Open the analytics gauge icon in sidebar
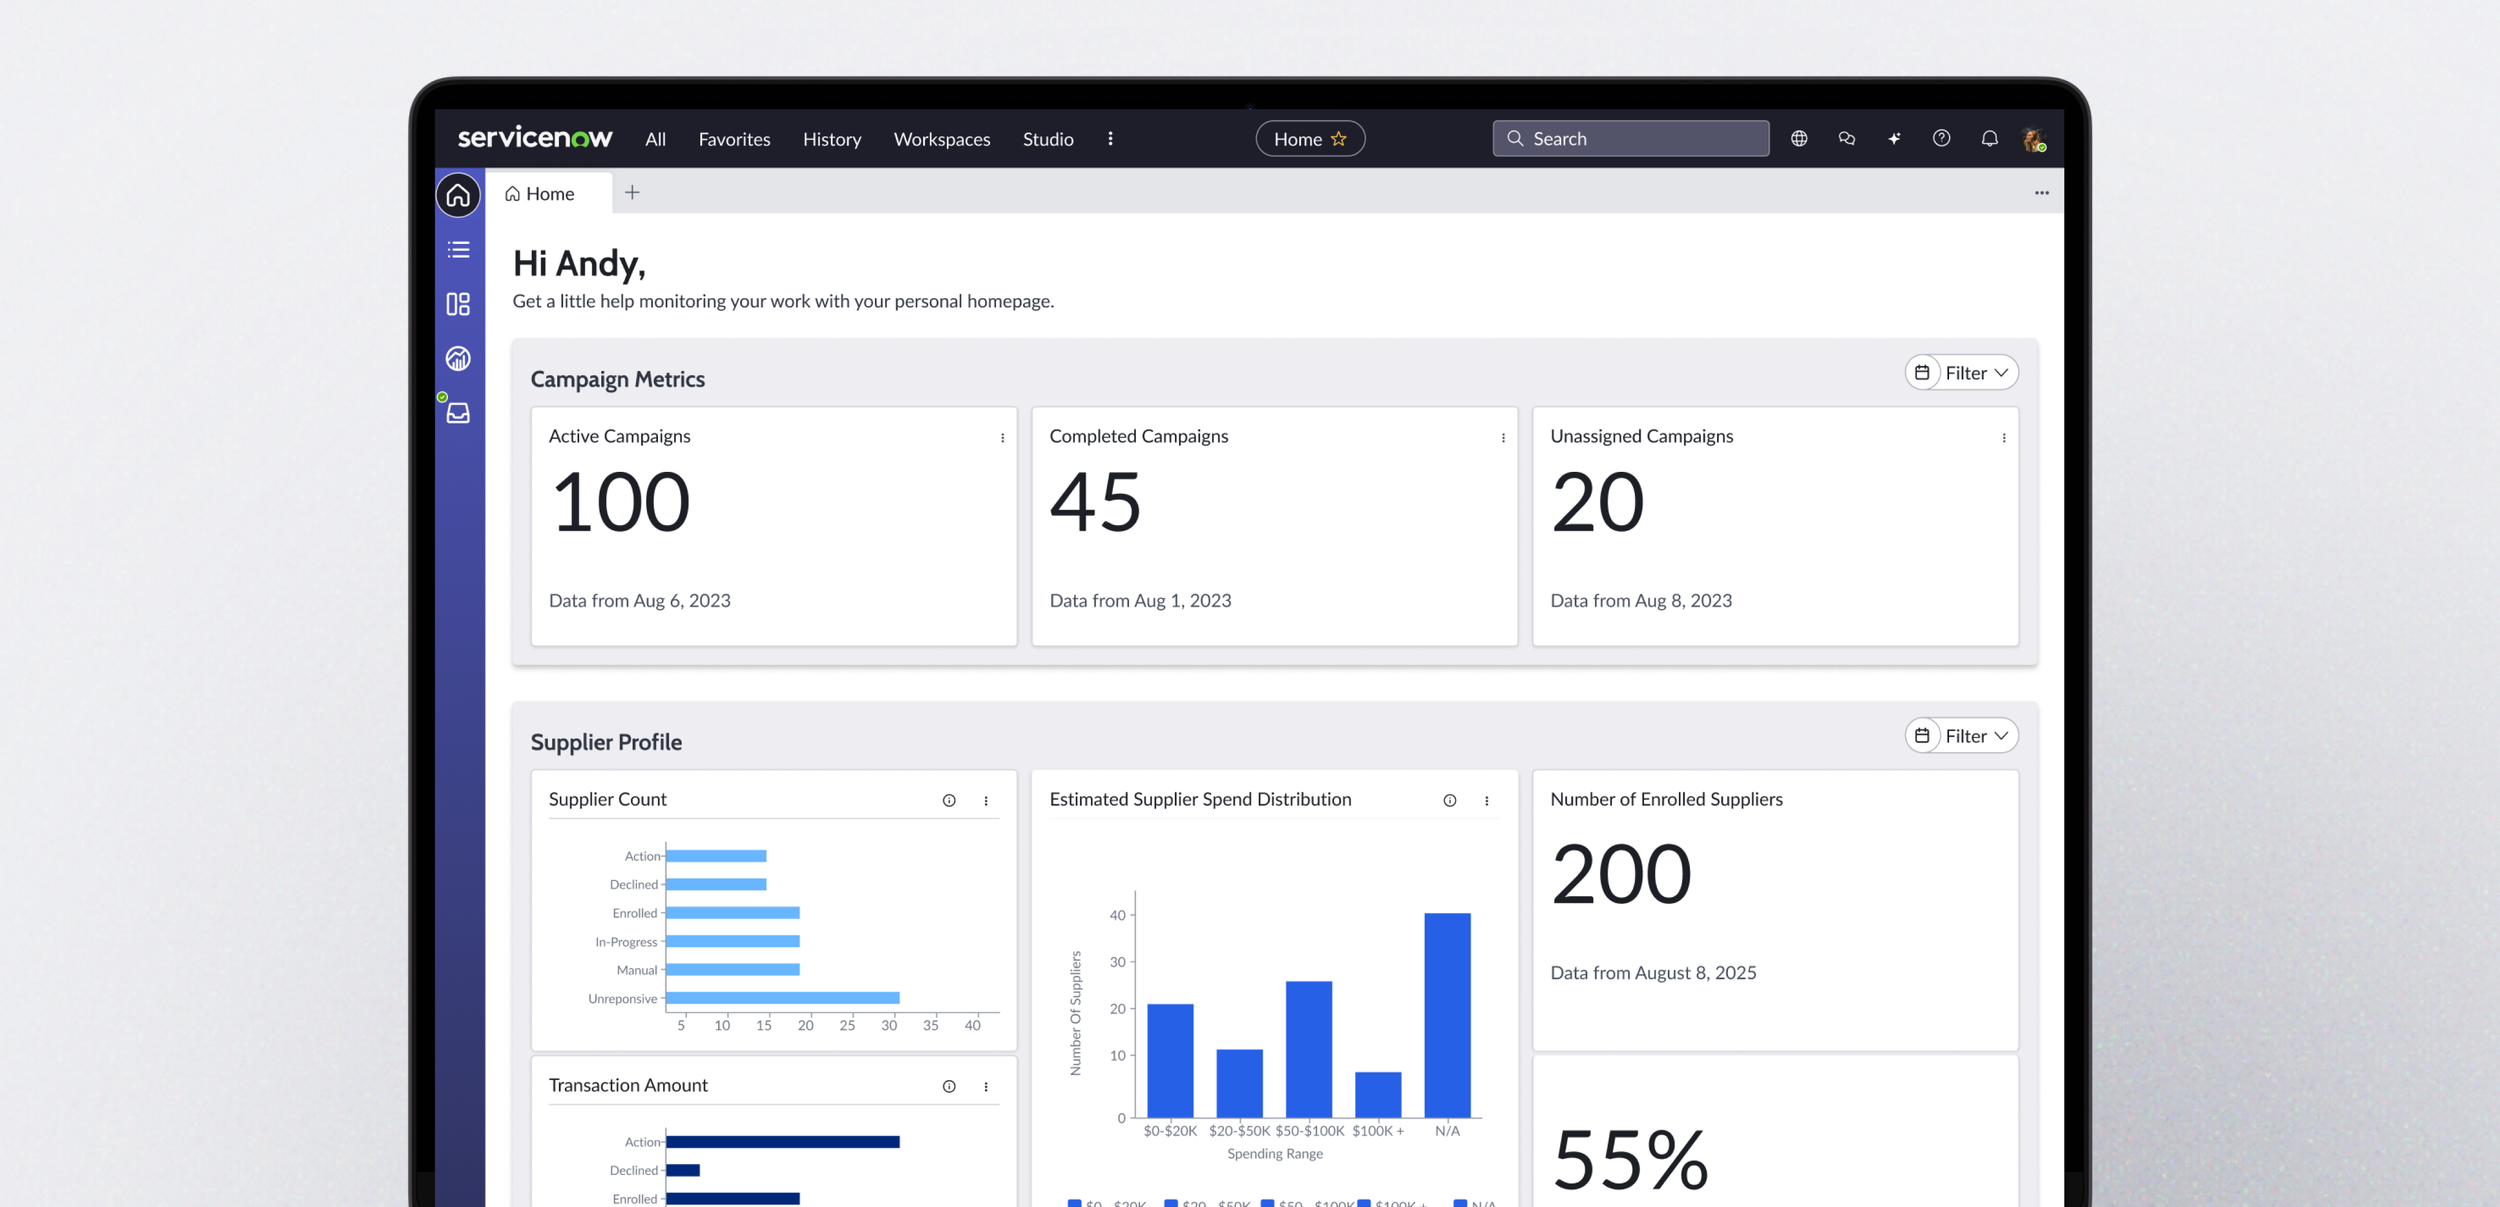This screenshot has width=2500, height=1207. (458, 358)
